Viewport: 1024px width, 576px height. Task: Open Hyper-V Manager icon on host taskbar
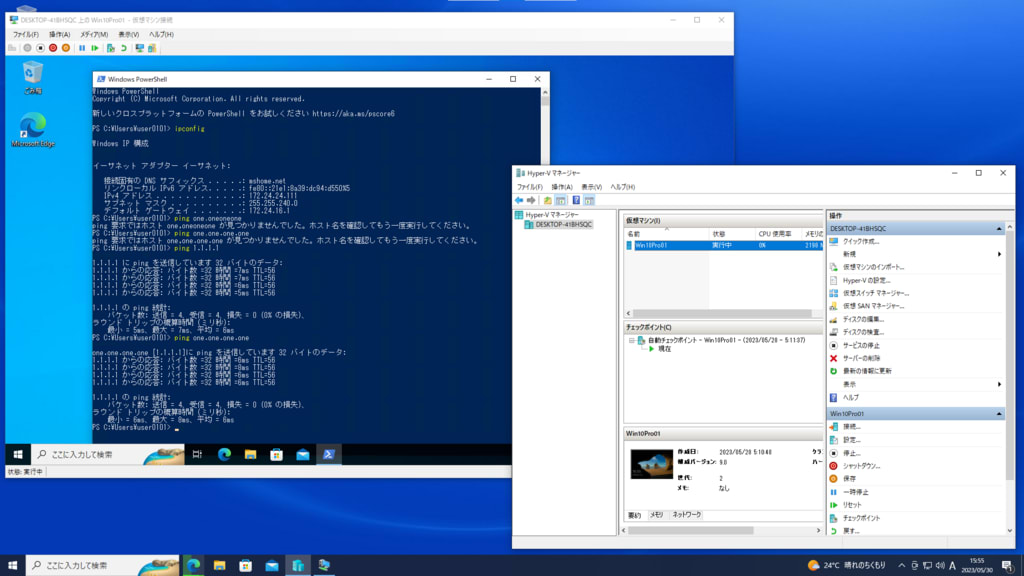298,566
